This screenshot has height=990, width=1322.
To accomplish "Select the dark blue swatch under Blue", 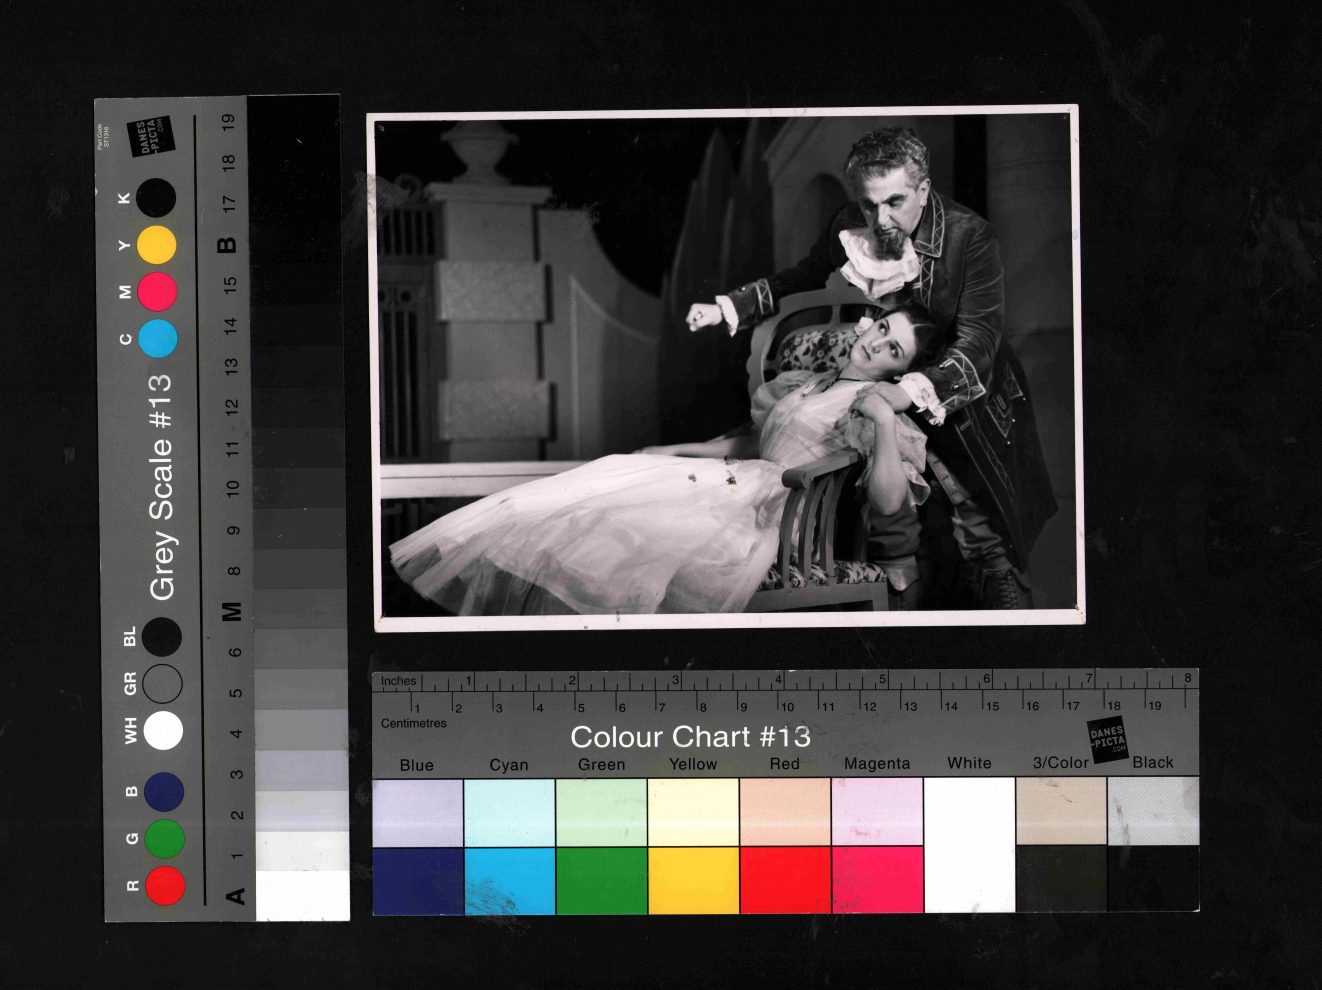I will tap(417, 880).
